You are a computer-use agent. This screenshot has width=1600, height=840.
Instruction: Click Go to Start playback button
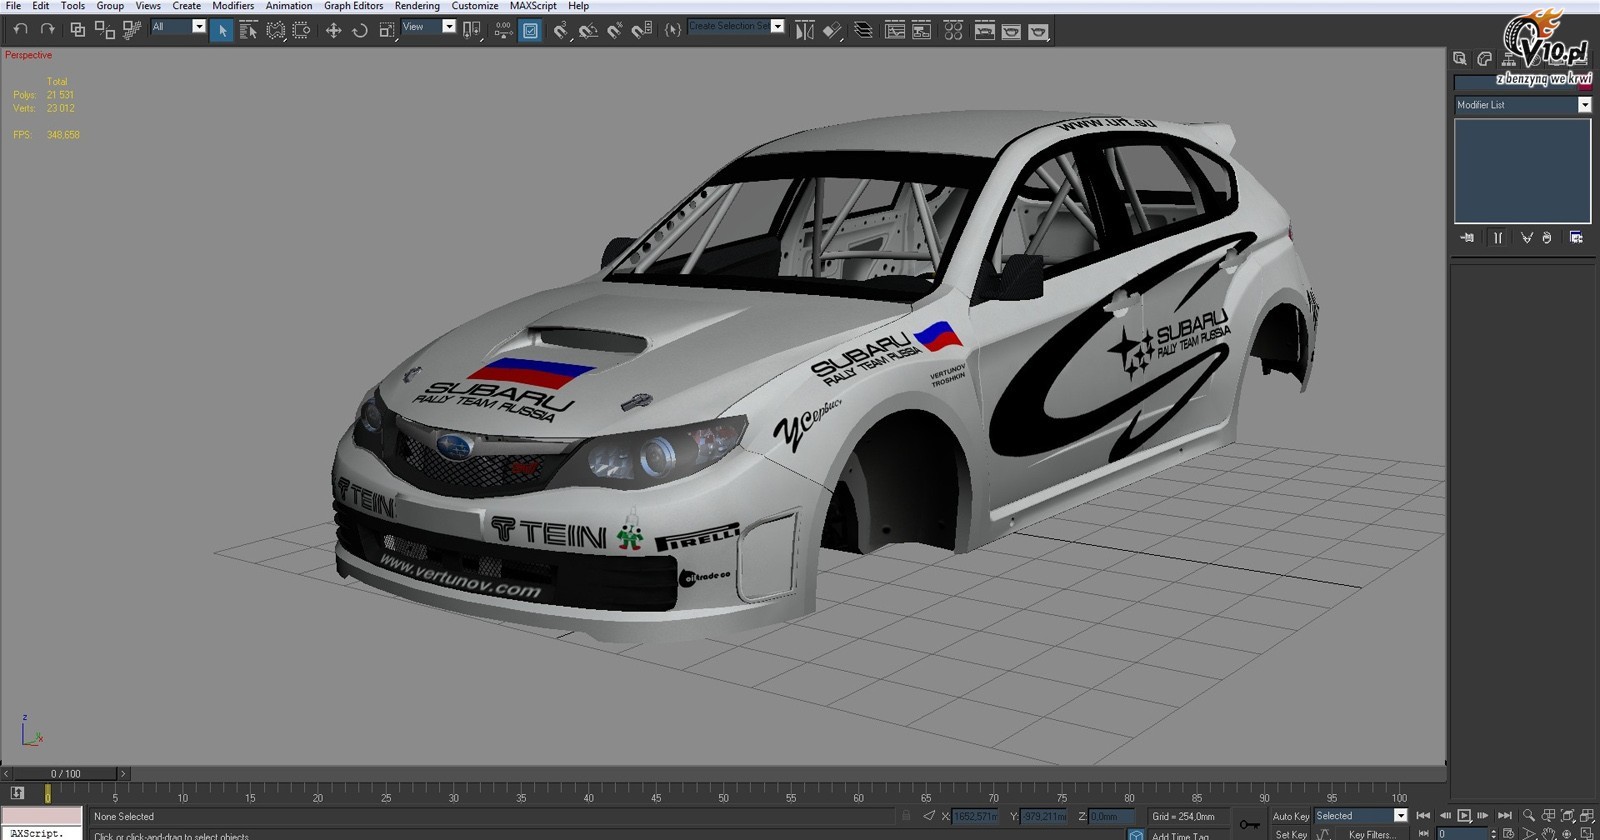click(x=1423, y=816)
